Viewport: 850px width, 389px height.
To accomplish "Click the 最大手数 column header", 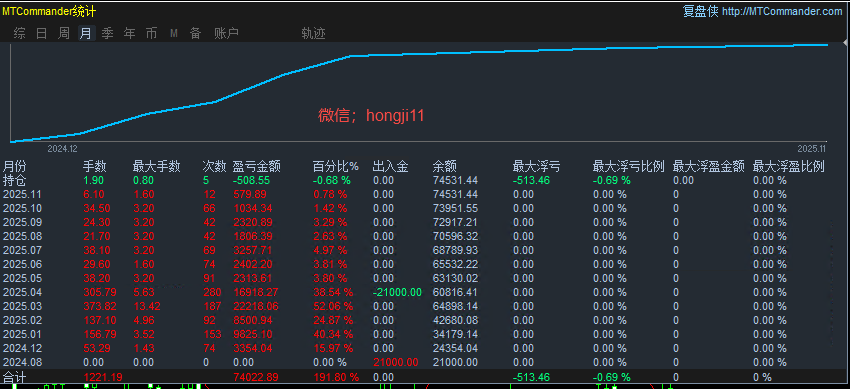I will pyautogui.click(x=157, y=166).
